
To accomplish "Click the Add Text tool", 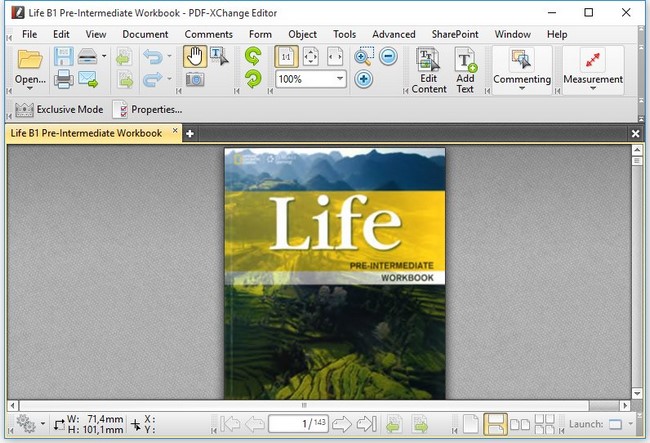I will click(x=466, y=70).
